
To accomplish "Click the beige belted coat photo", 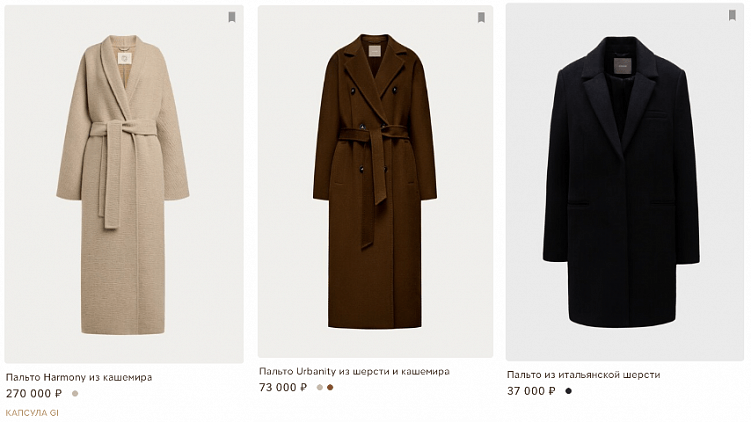I will point(123,185).
